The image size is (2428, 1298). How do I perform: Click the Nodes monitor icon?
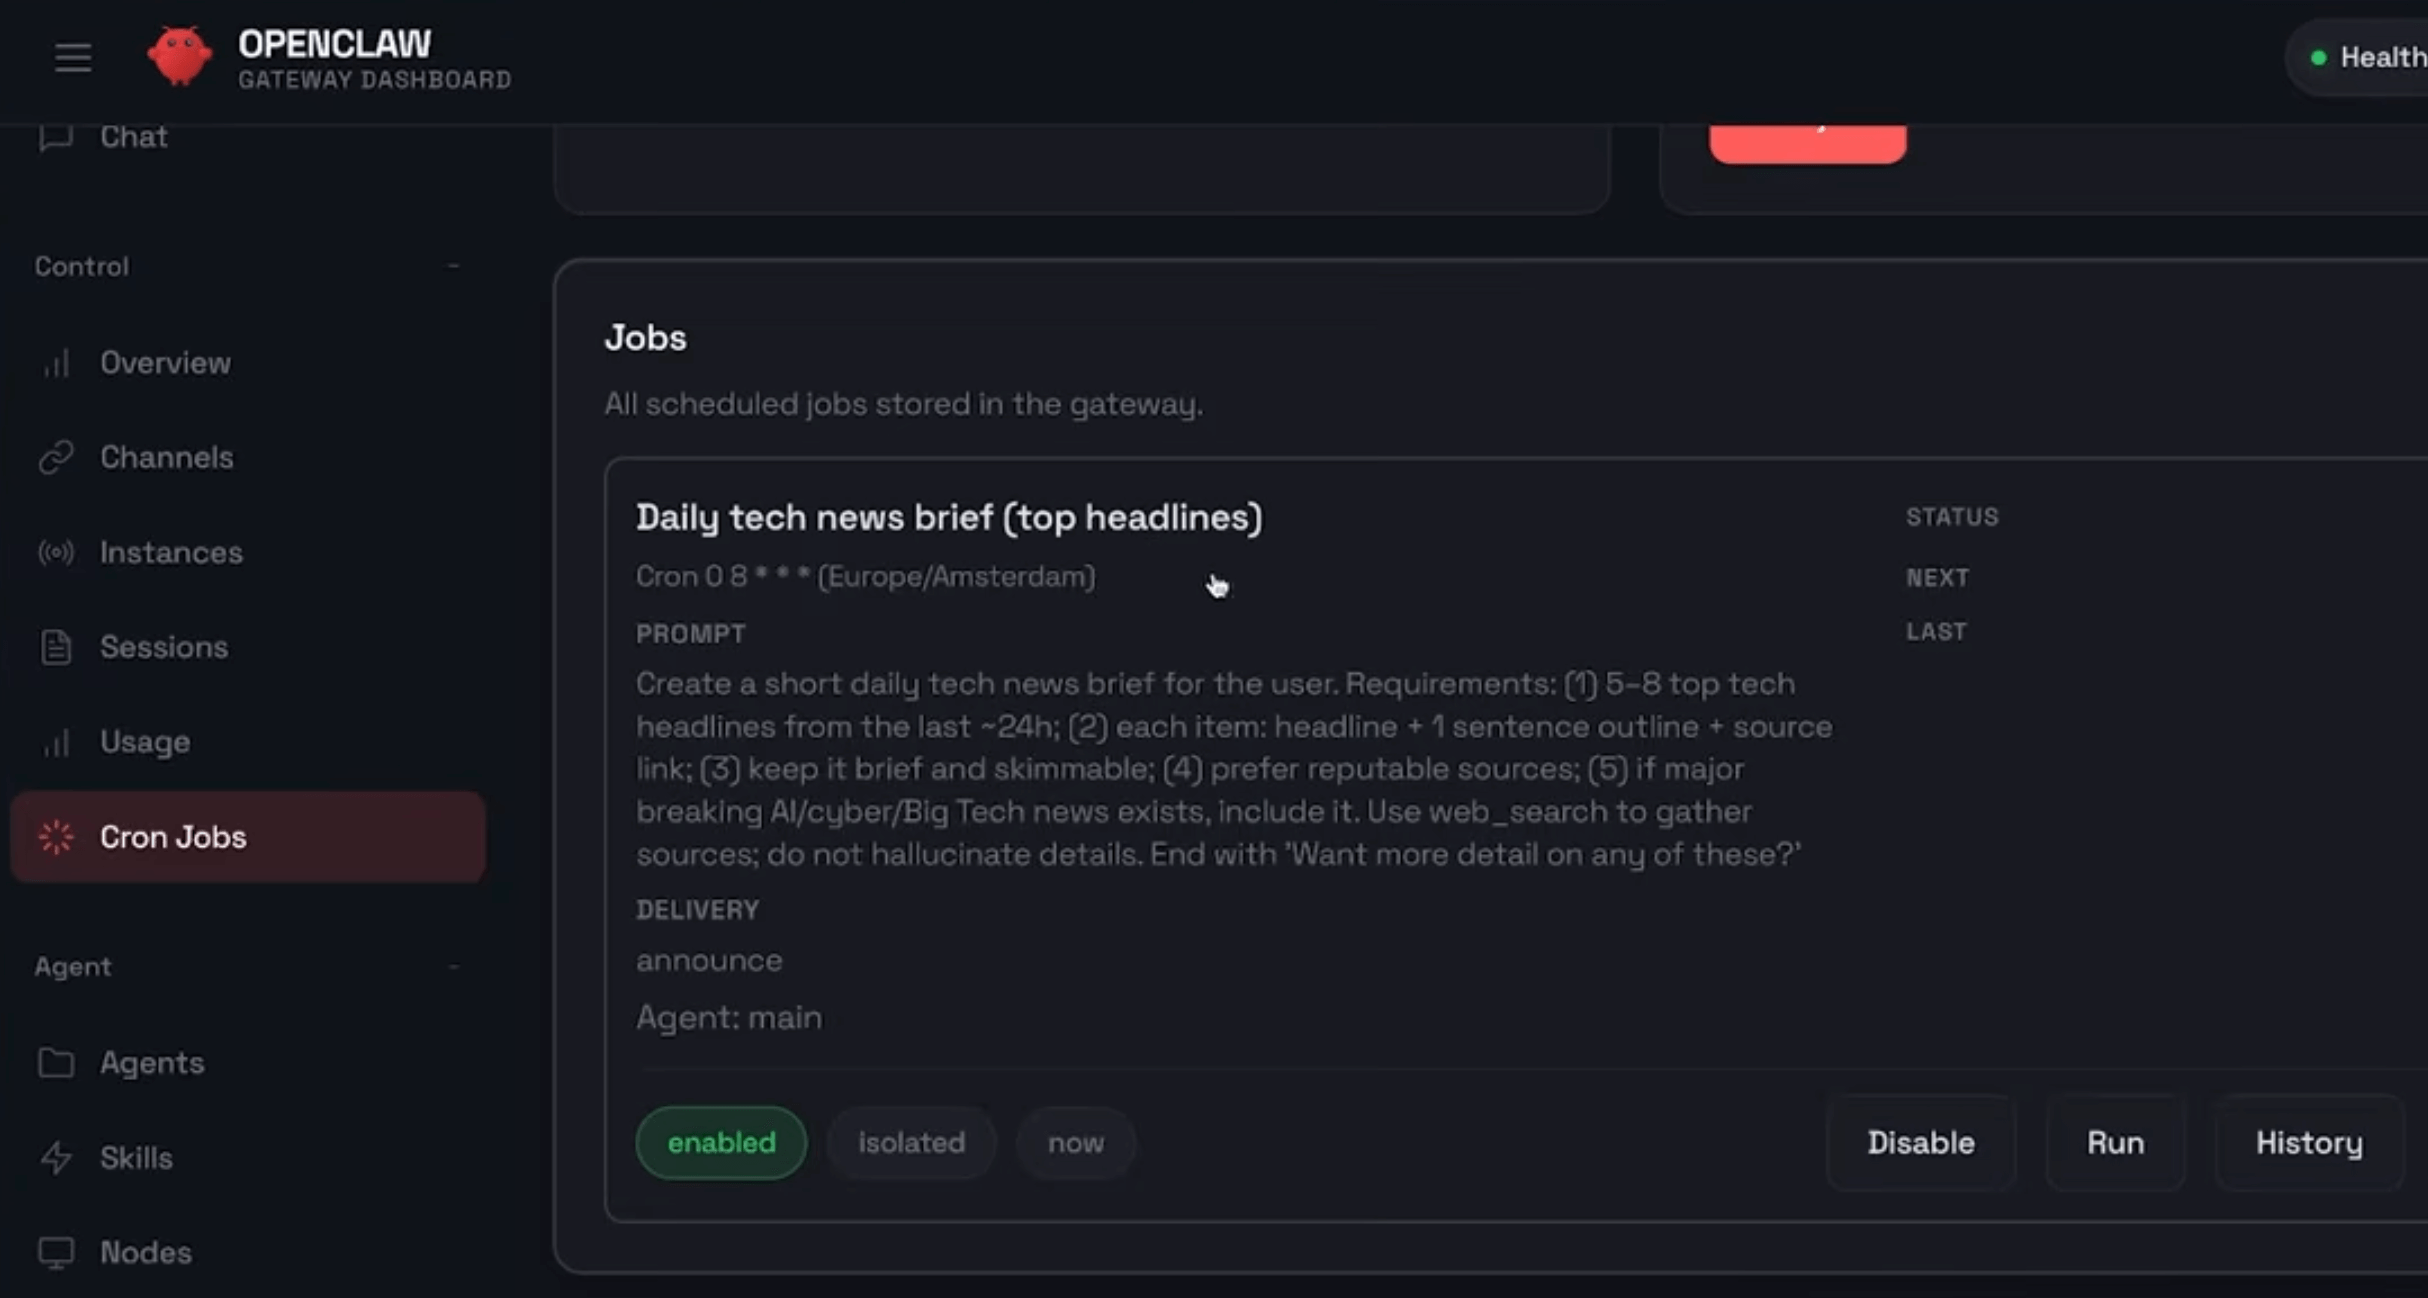point(56,1252)
